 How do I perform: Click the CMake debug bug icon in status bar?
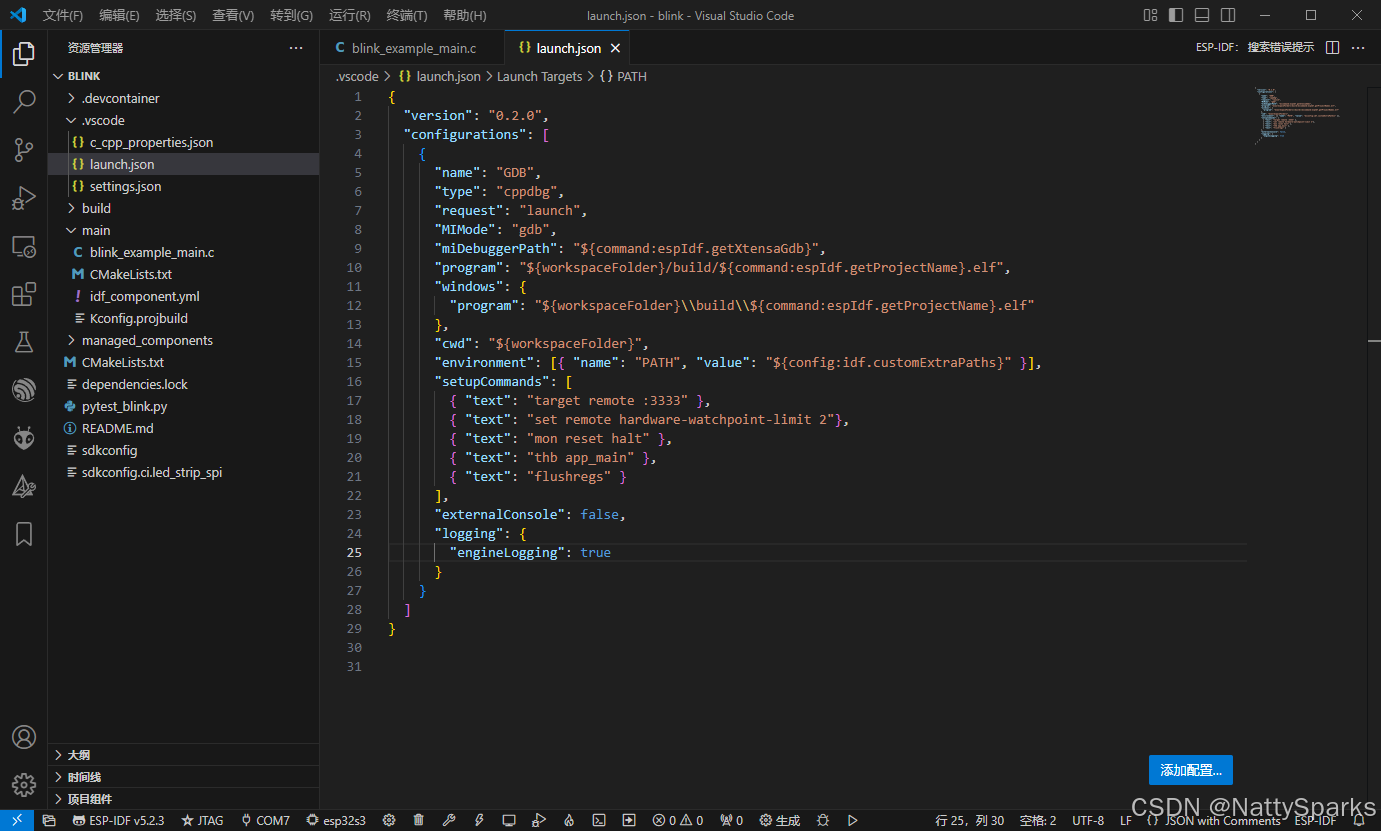click(823, 820)
